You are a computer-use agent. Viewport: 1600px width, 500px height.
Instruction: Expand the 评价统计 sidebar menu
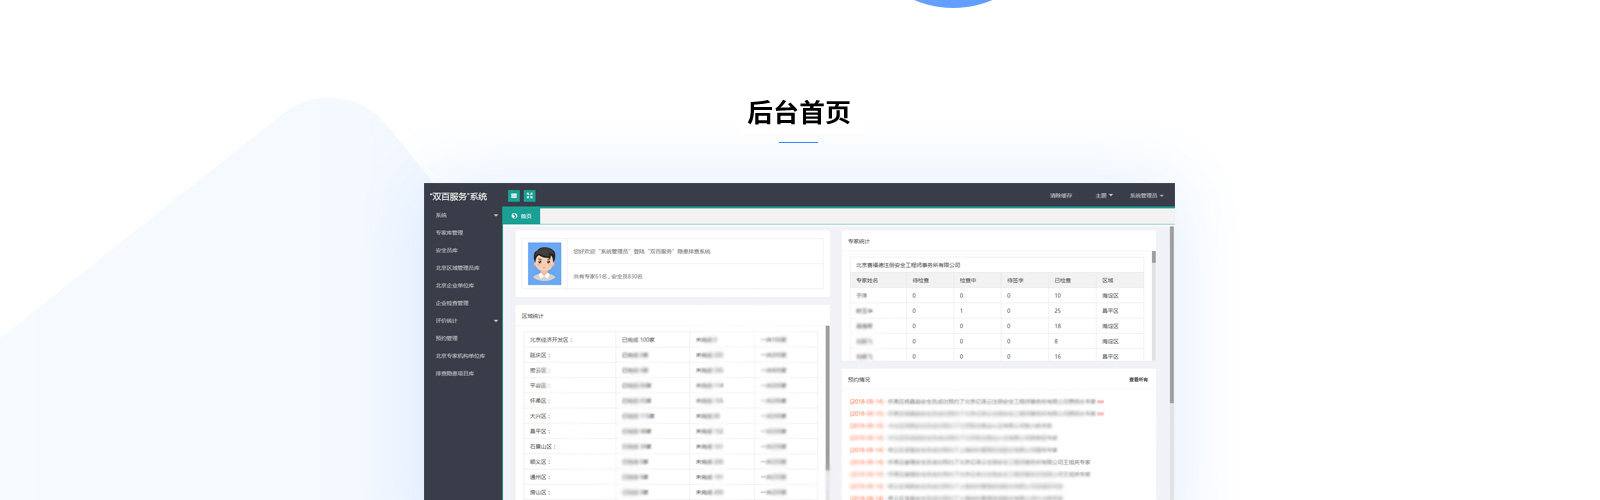coord(464,321)
